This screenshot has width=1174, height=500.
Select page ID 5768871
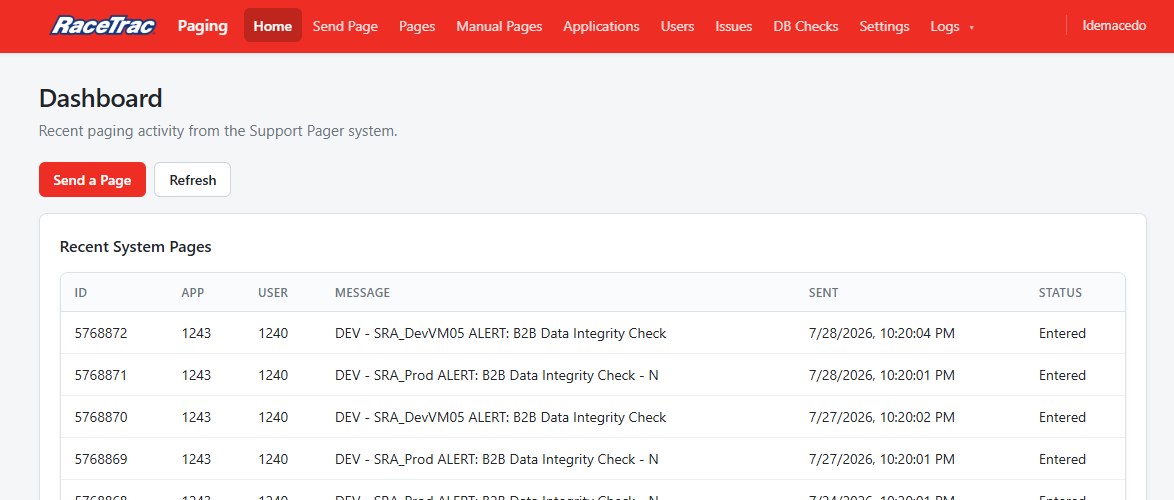[x=101, y=375]
